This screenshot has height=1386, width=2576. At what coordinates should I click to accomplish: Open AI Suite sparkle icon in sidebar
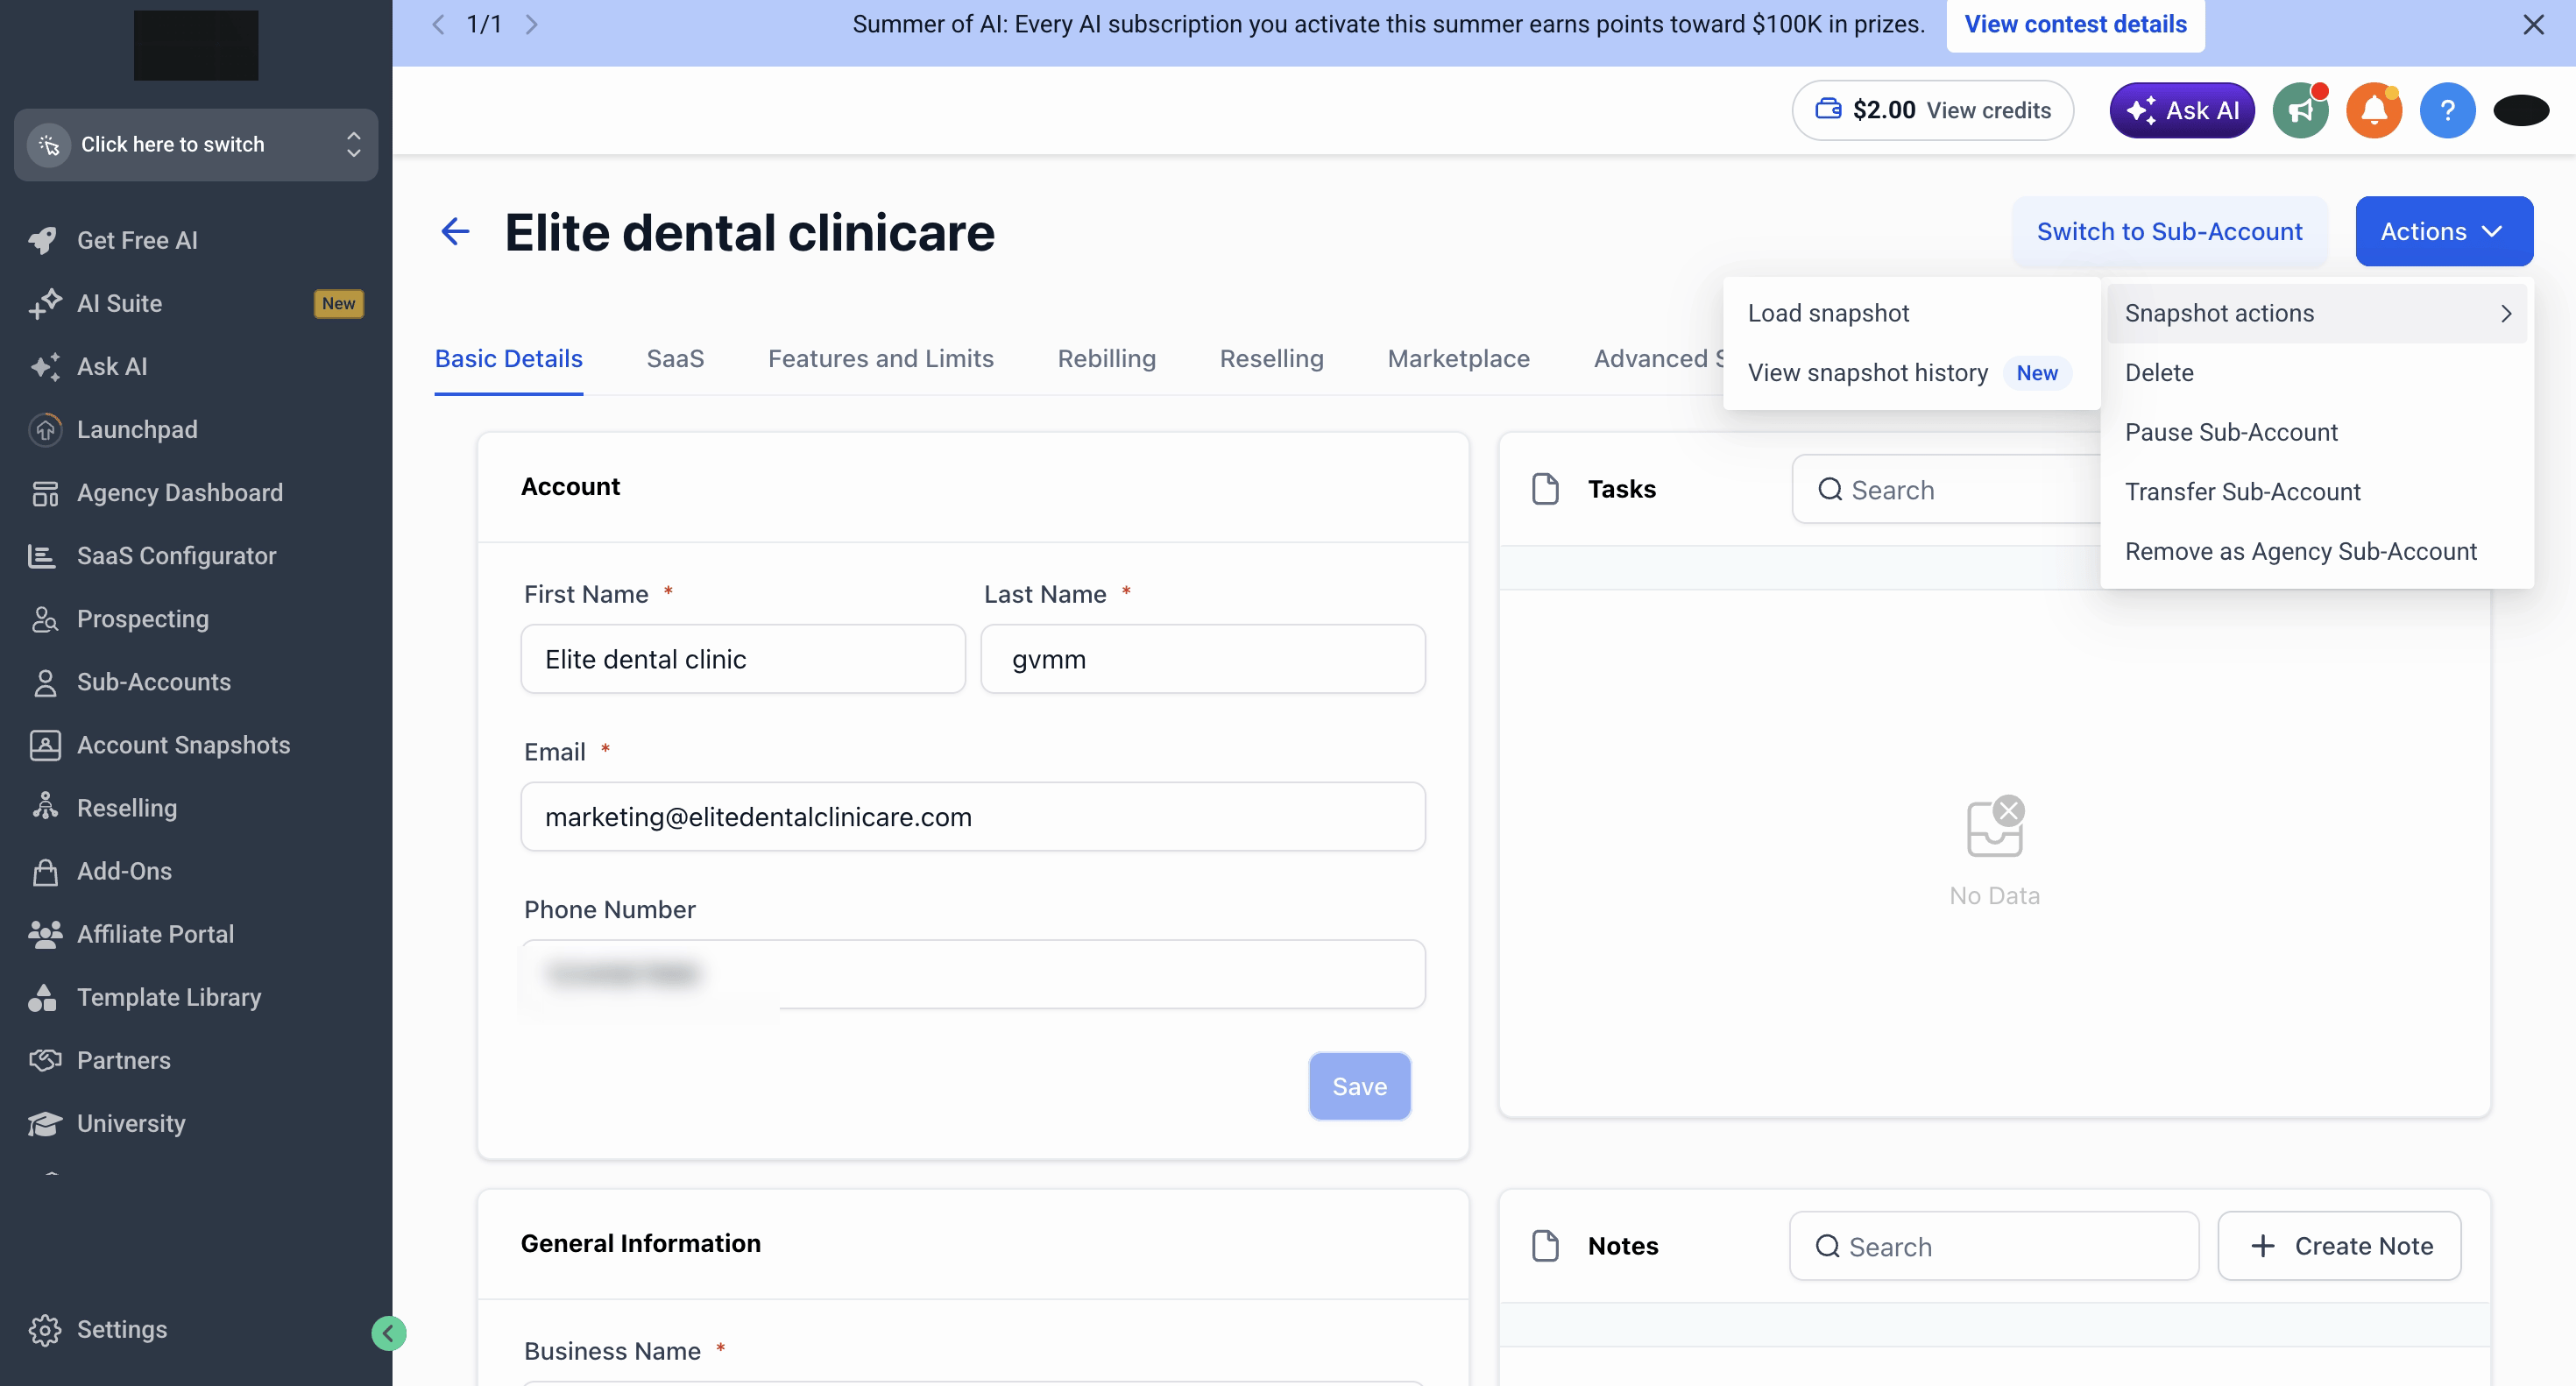coord(44,303)
